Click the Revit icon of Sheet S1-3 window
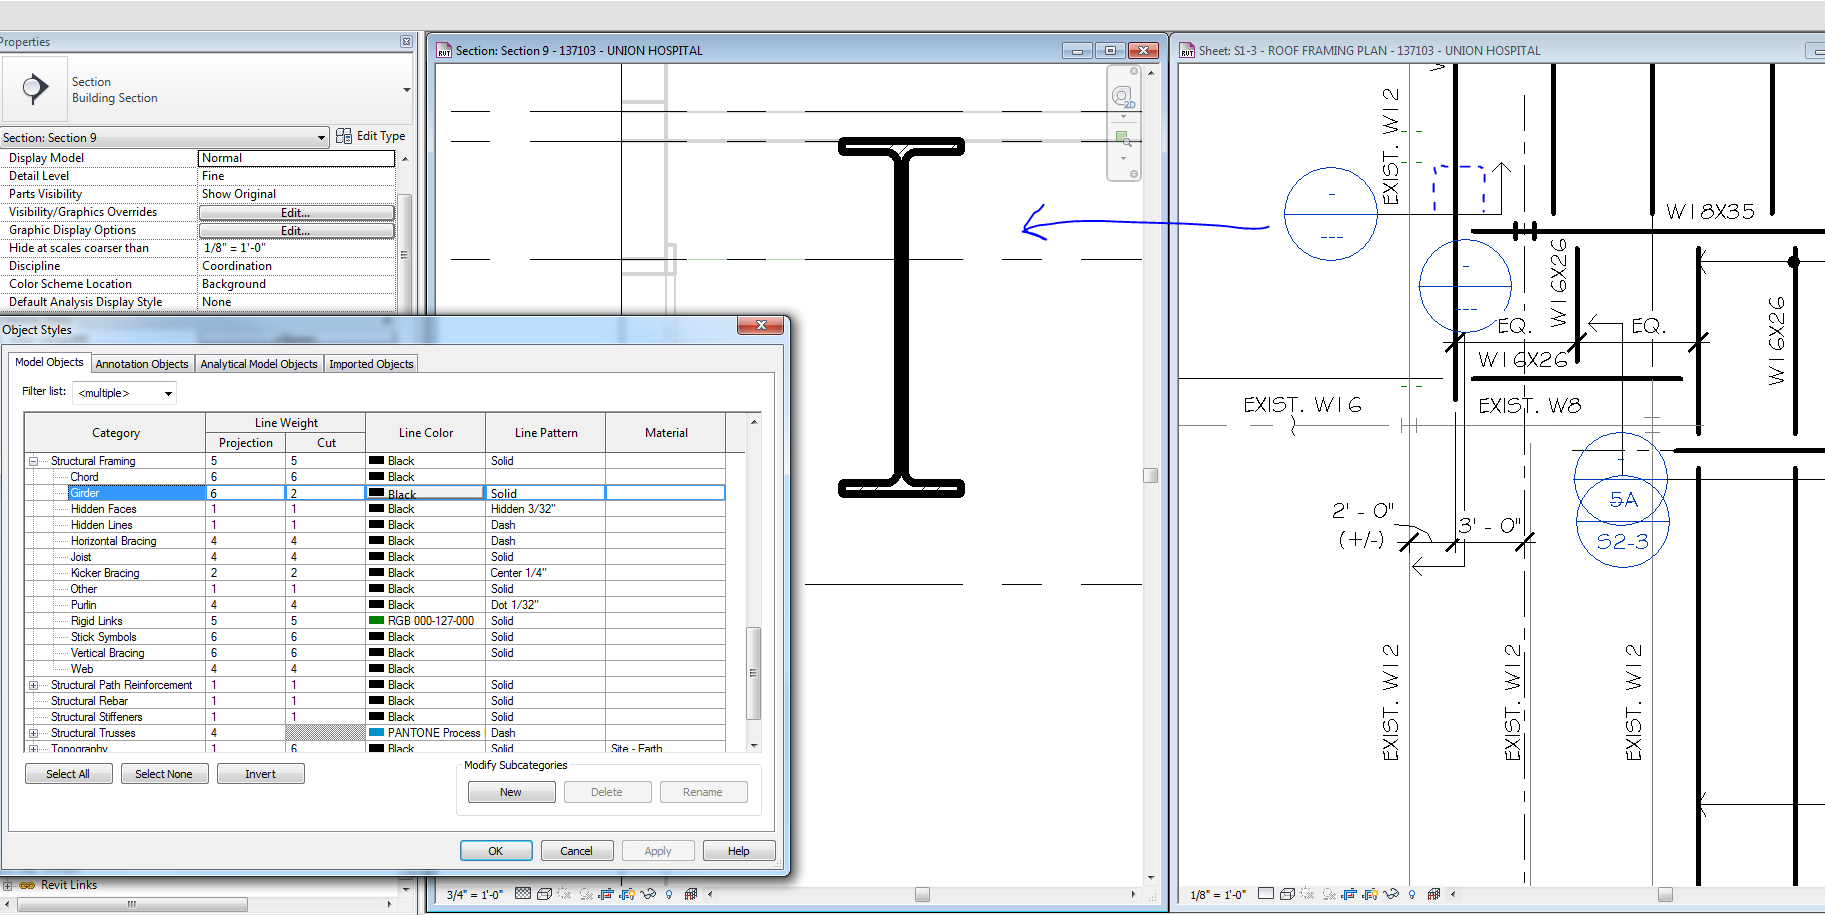The width and height of the screenshot is (1825, 915). point(1187,50)
